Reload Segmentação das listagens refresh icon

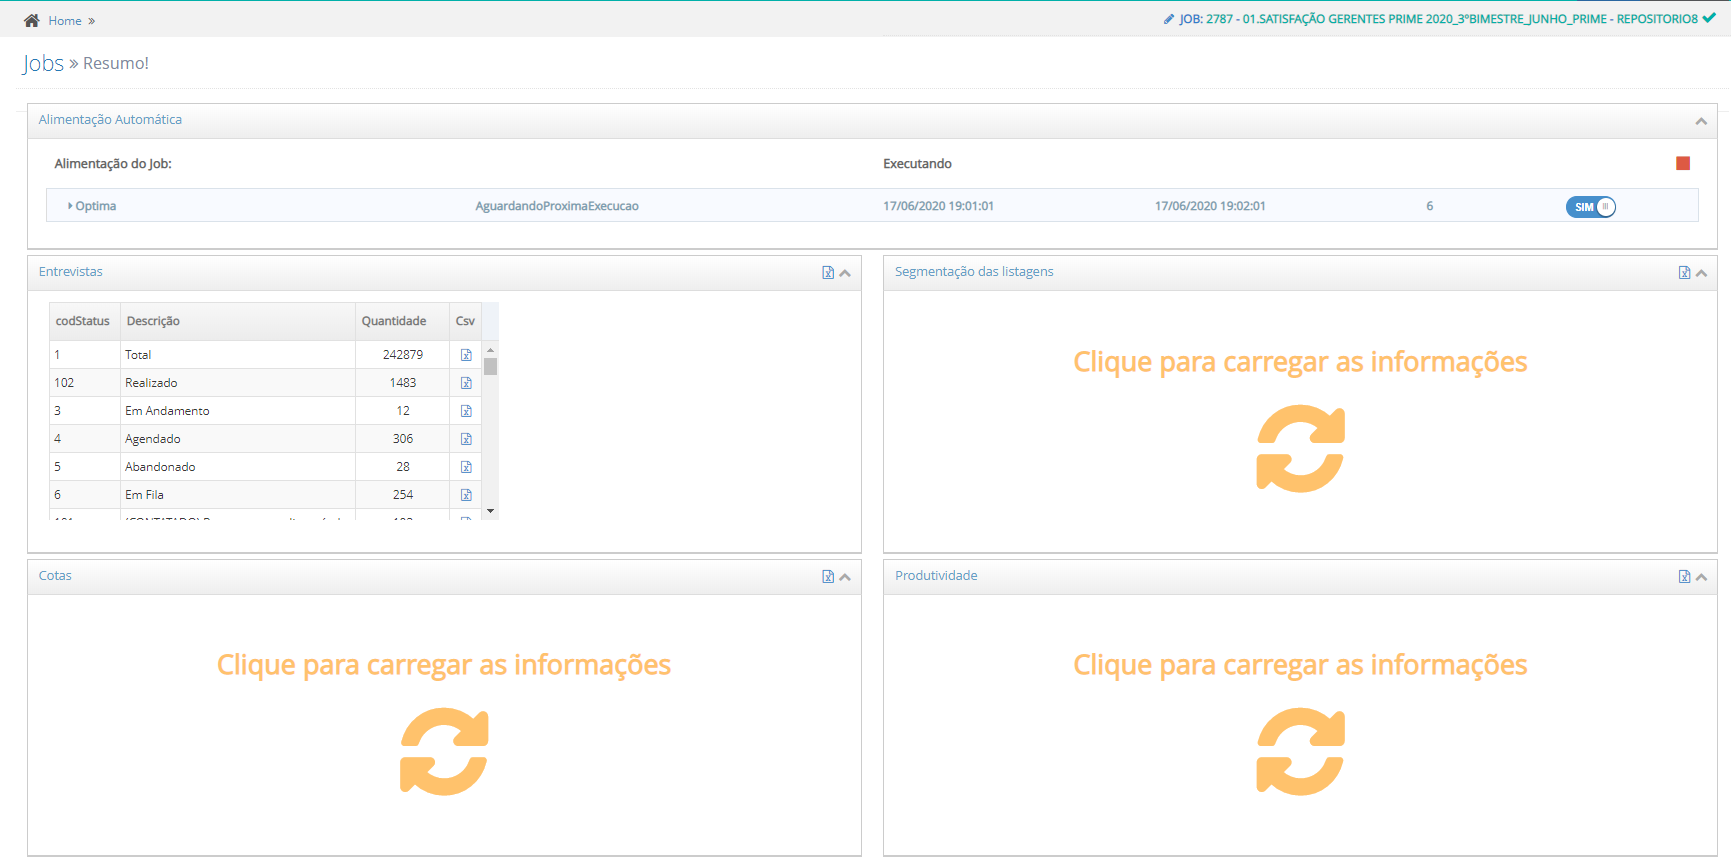[1300, 448]
